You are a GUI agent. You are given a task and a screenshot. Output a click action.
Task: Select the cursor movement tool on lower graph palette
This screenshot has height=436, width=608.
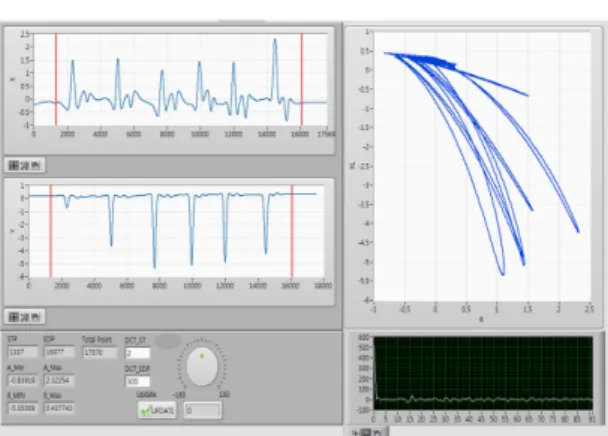(x=14, y=317)
